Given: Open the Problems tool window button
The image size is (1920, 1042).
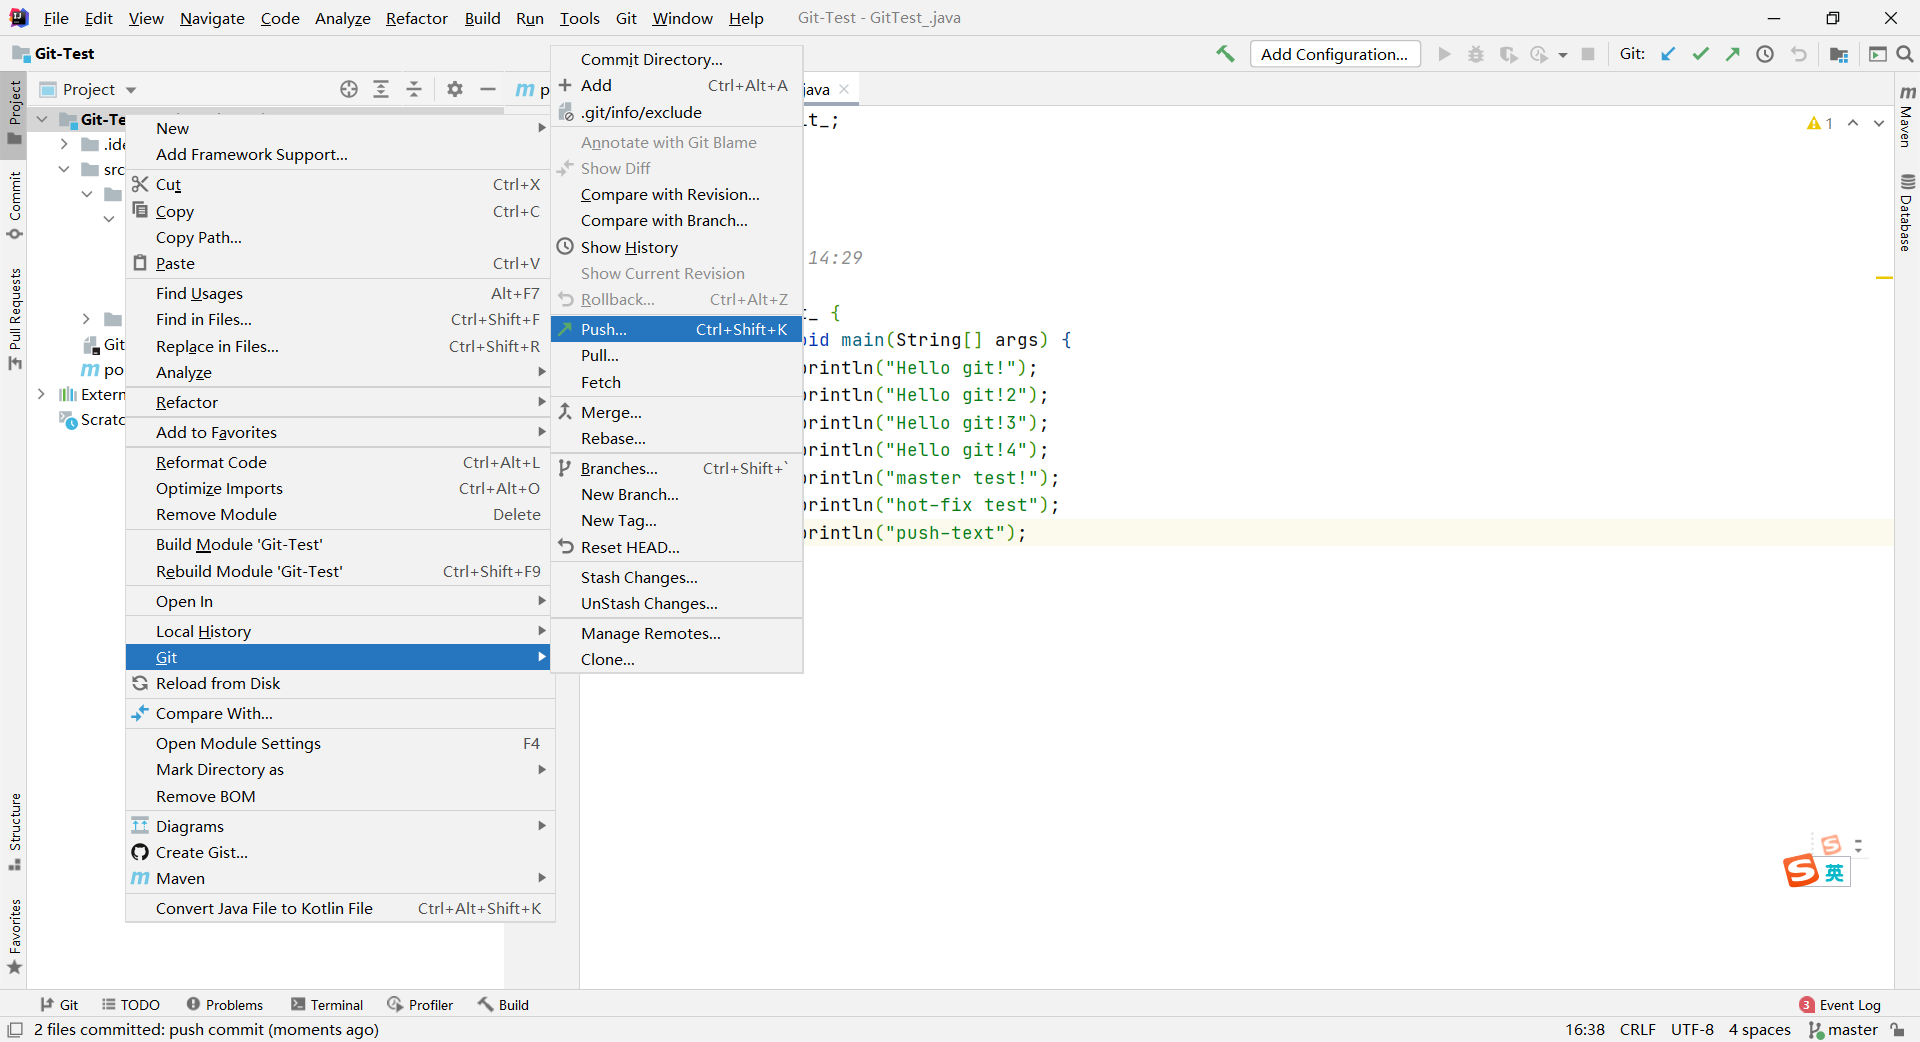Looking at the screenshot, I should [x=225, y=1005].
